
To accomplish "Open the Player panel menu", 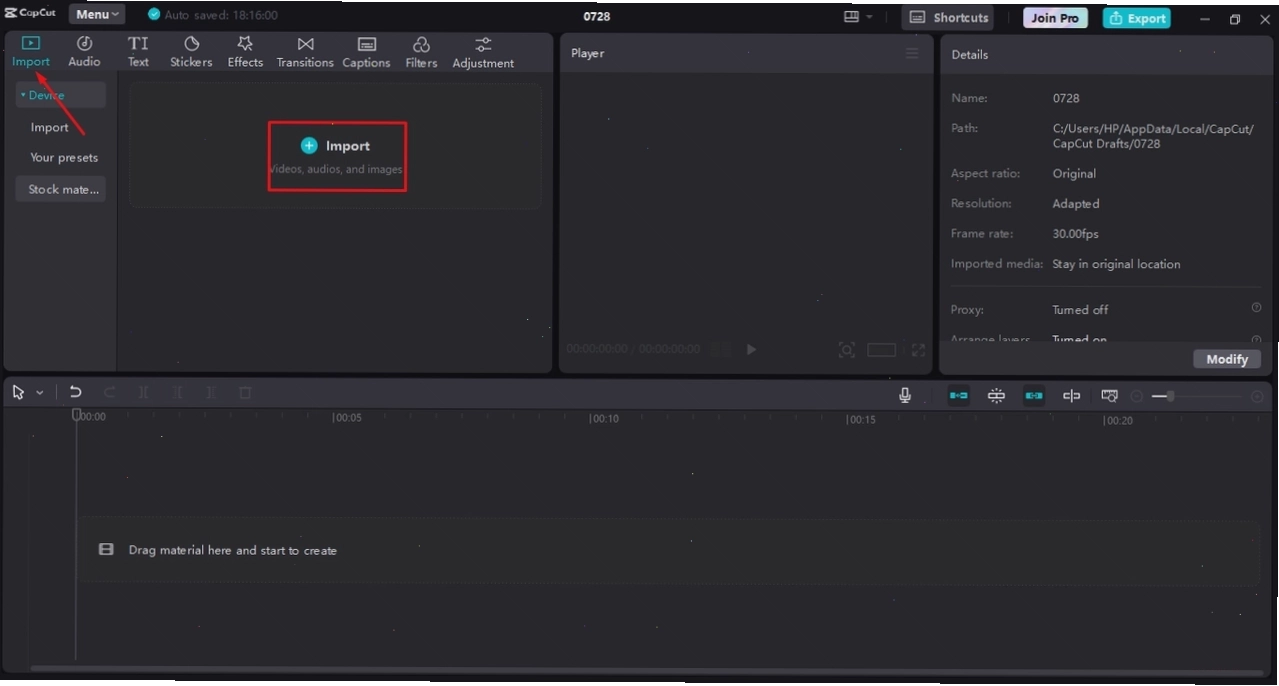I will coord(912,53).
